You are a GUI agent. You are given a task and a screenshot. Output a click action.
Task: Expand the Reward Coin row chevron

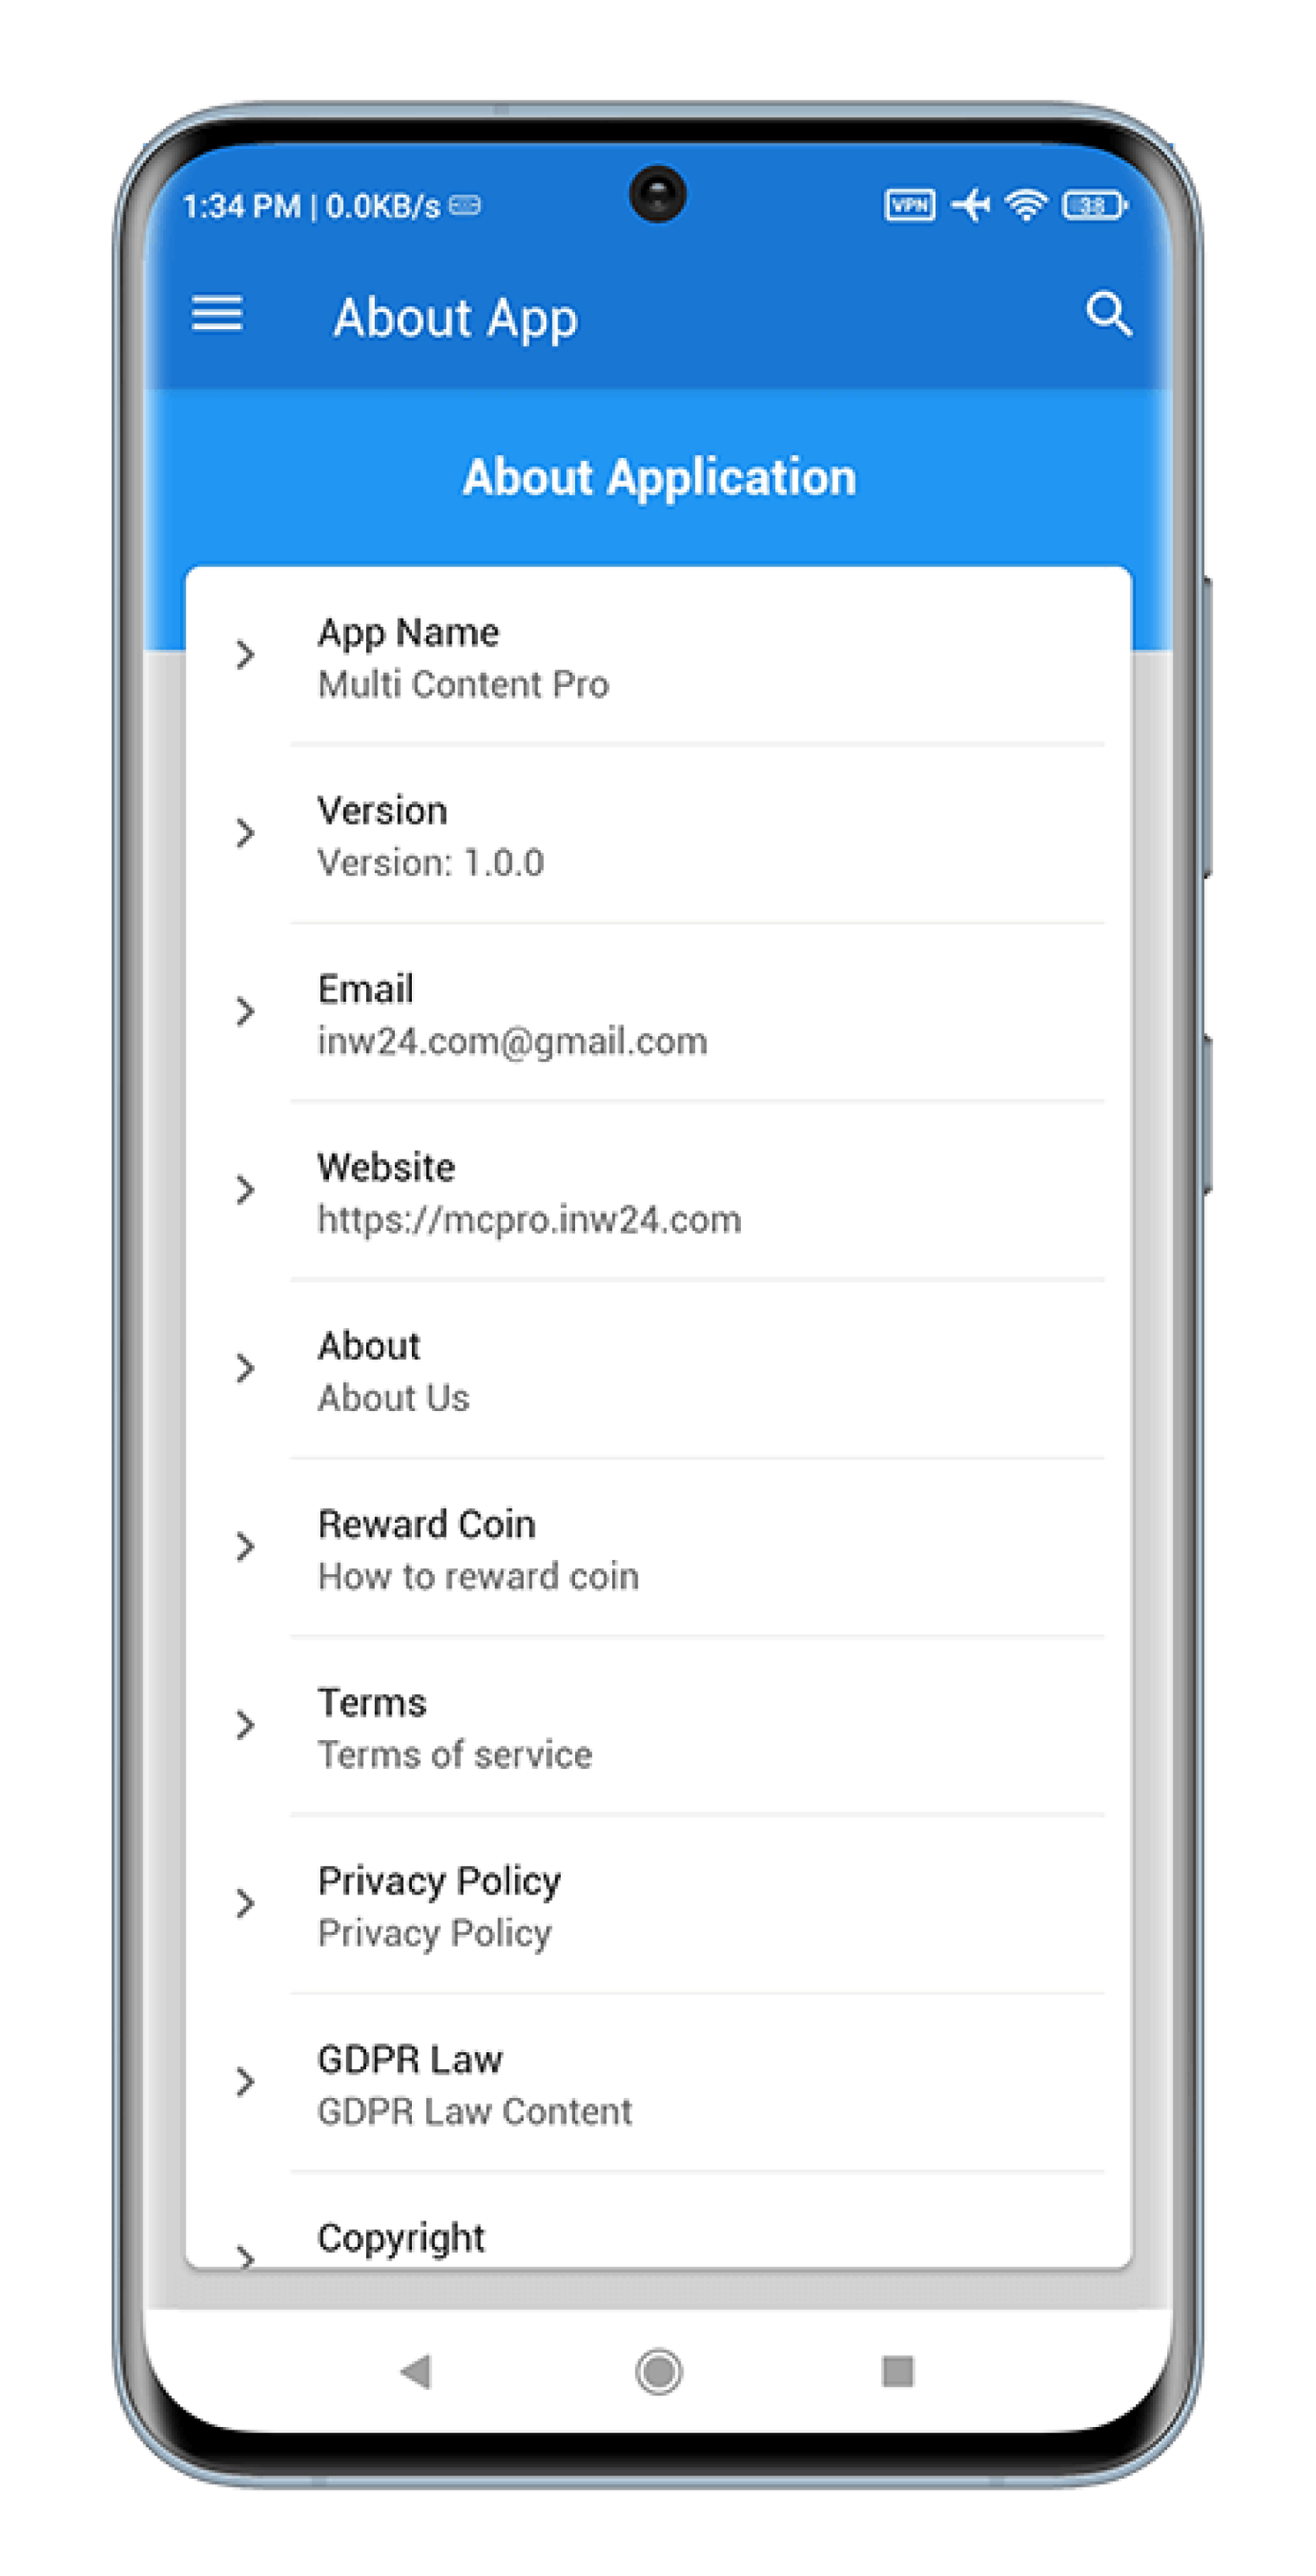(245, 1547)
